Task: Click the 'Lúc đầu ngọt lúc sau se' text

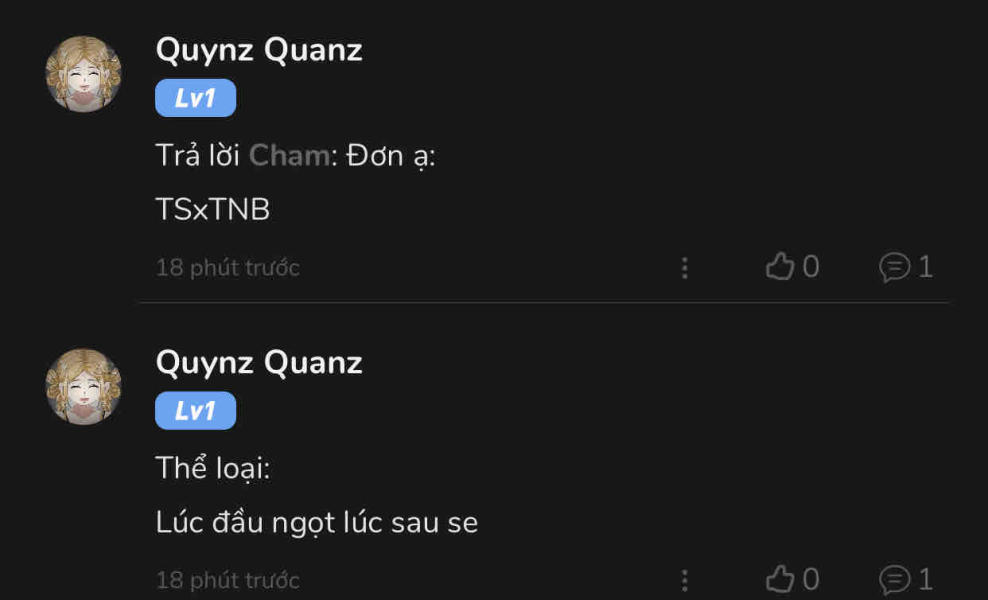Action: click(317, 523)
